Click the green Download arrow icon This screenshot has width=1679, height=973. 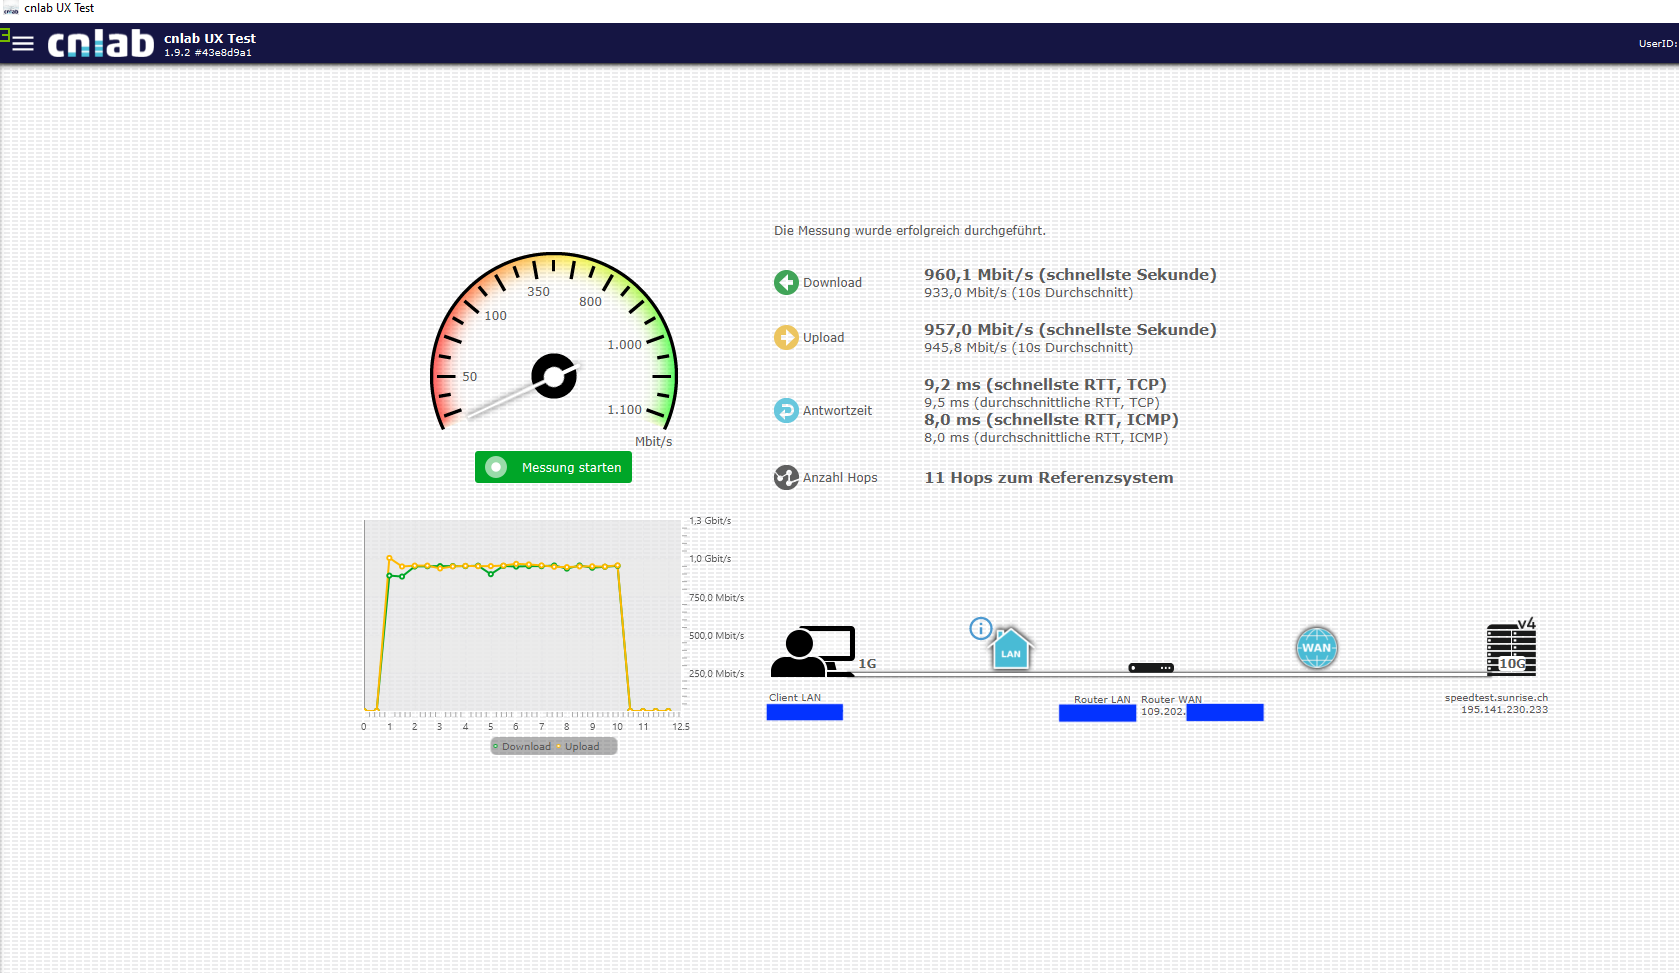786,283
